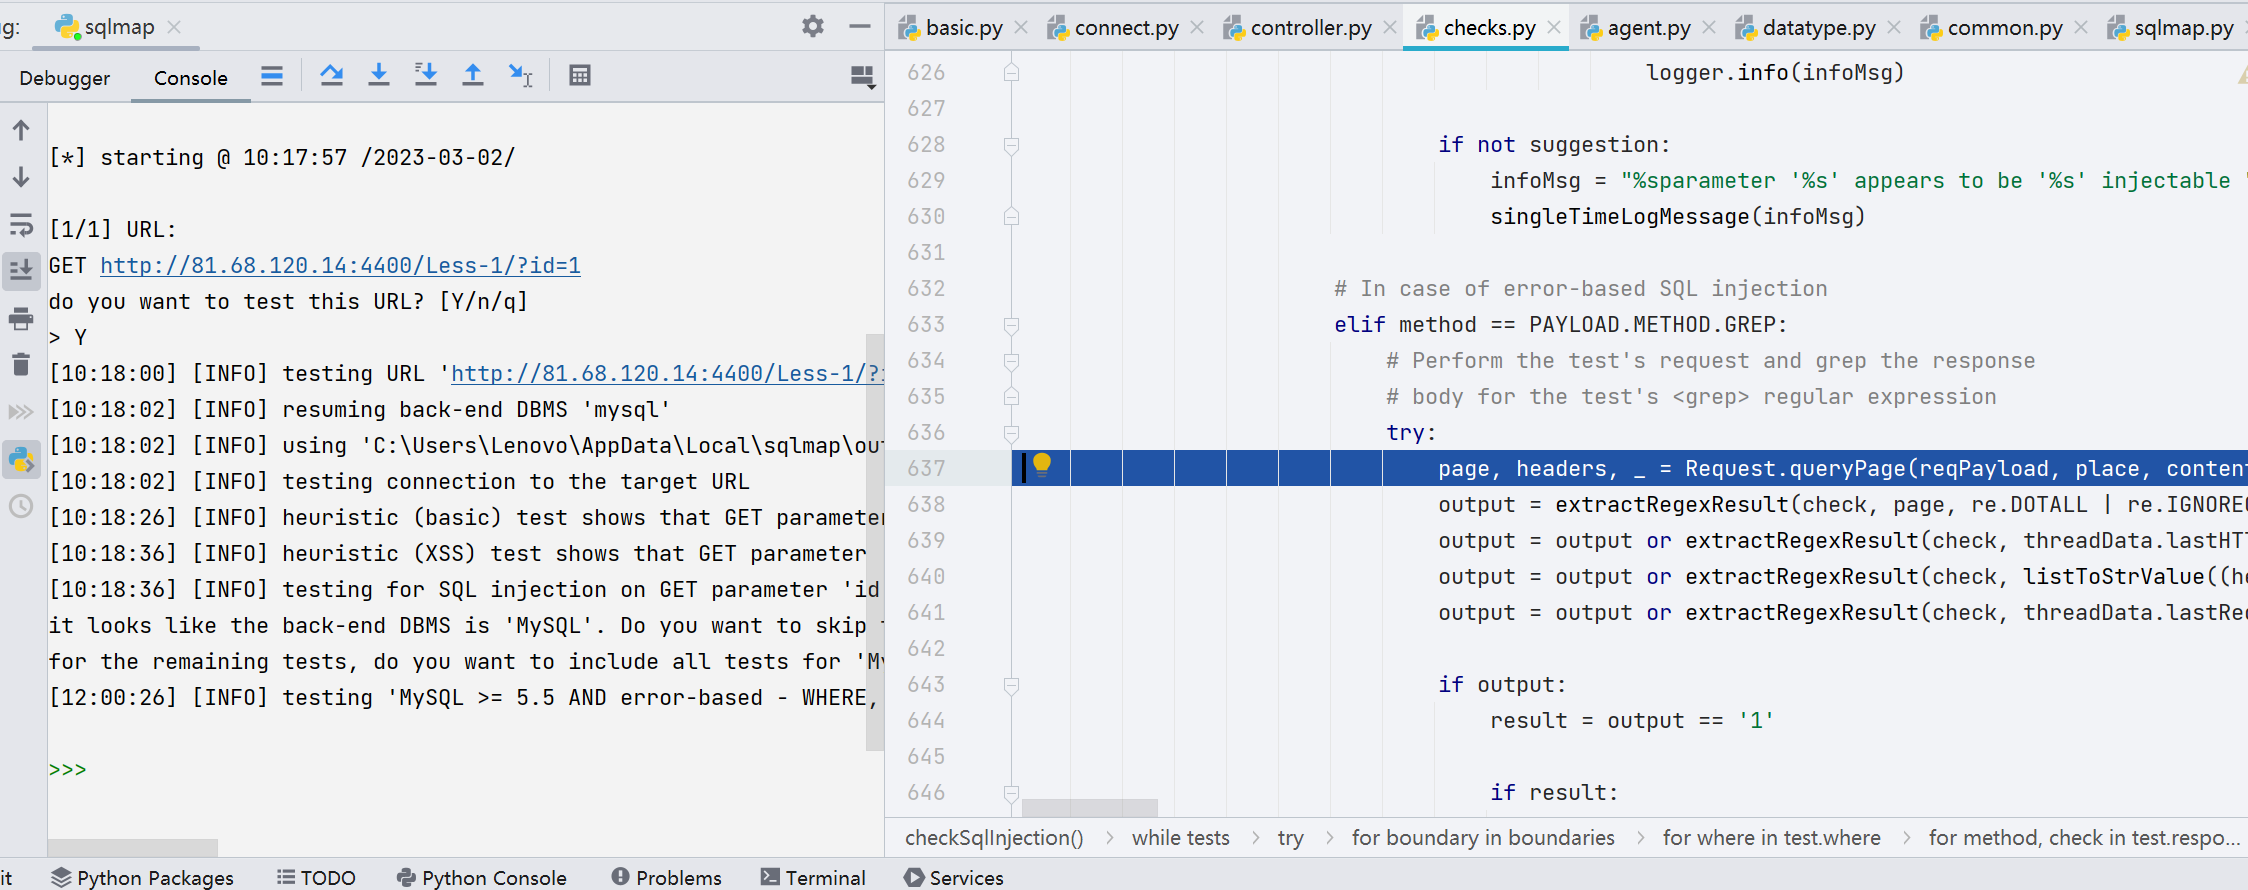
Task: Open the basic.py editor tab
Action: click(x=951, y=28)
